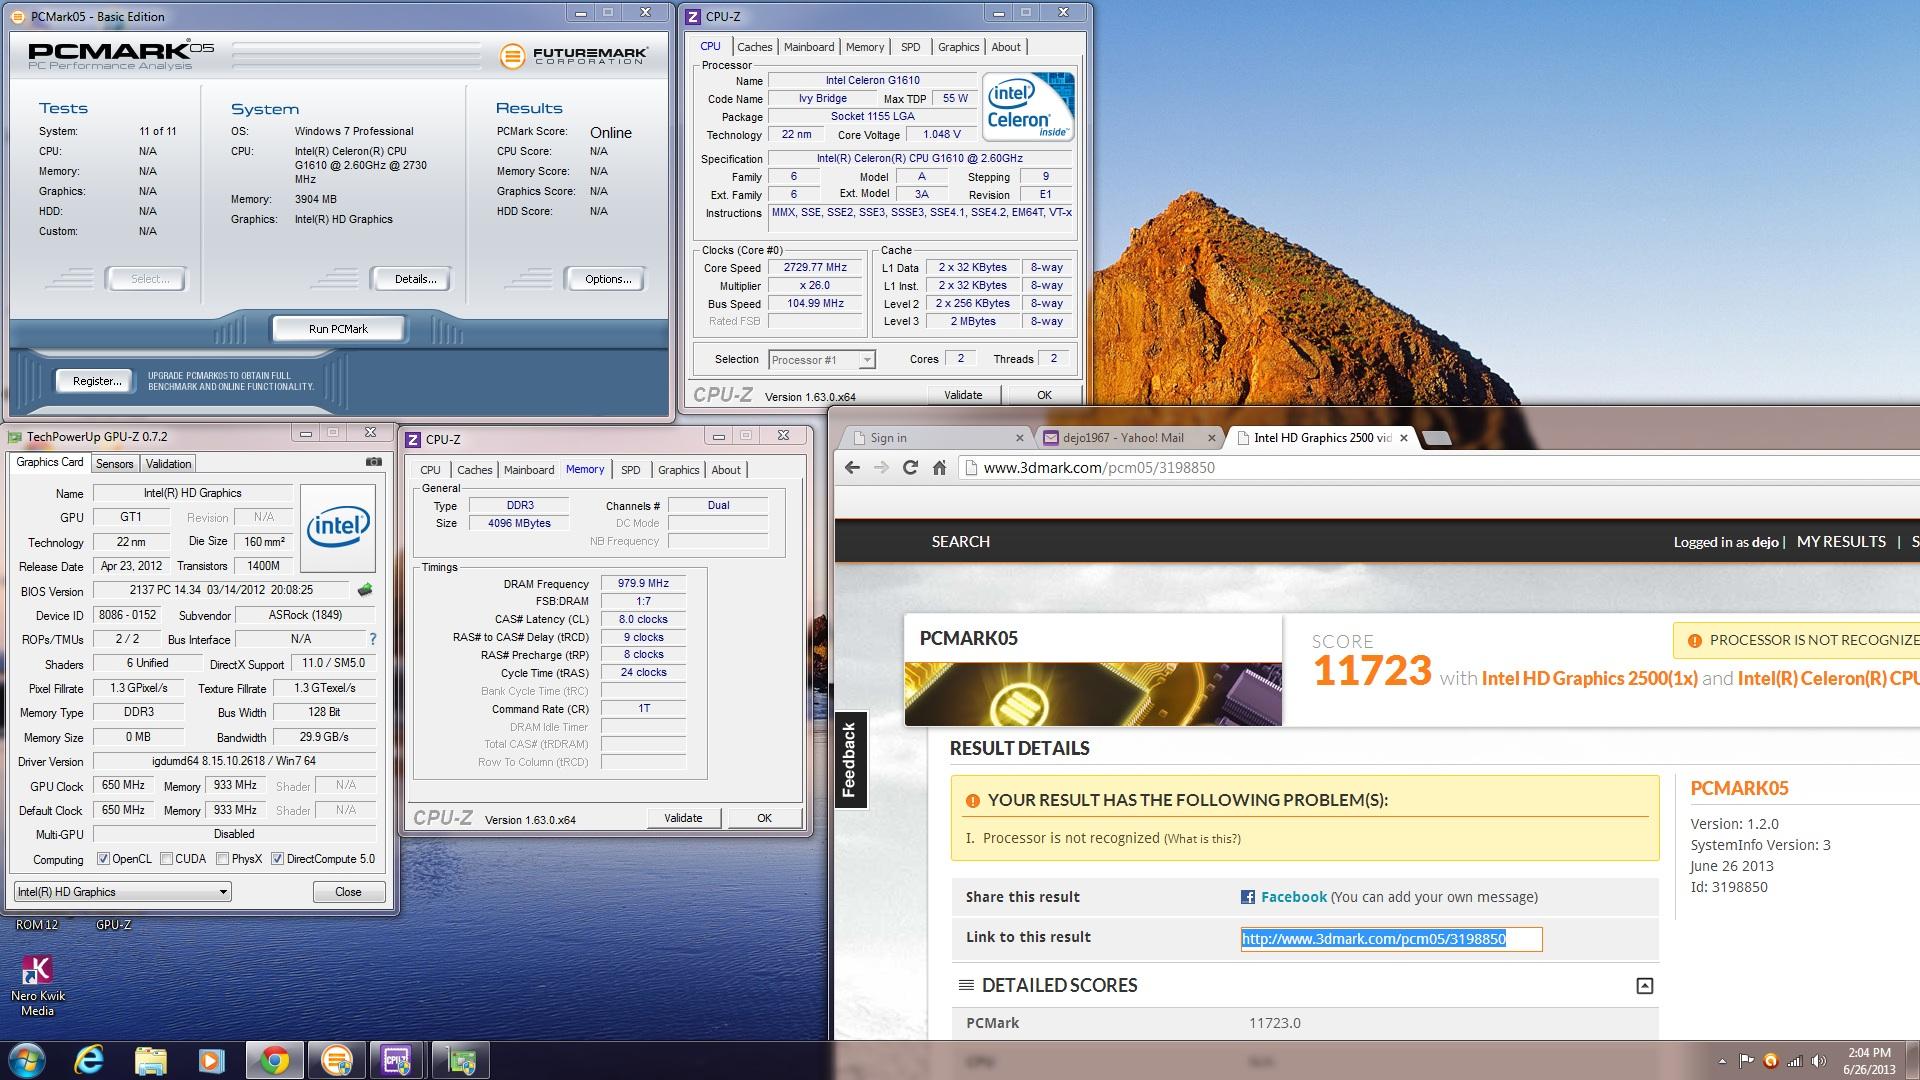Open the SPD tab in the memory CPU-Z window

coord(630,470)
